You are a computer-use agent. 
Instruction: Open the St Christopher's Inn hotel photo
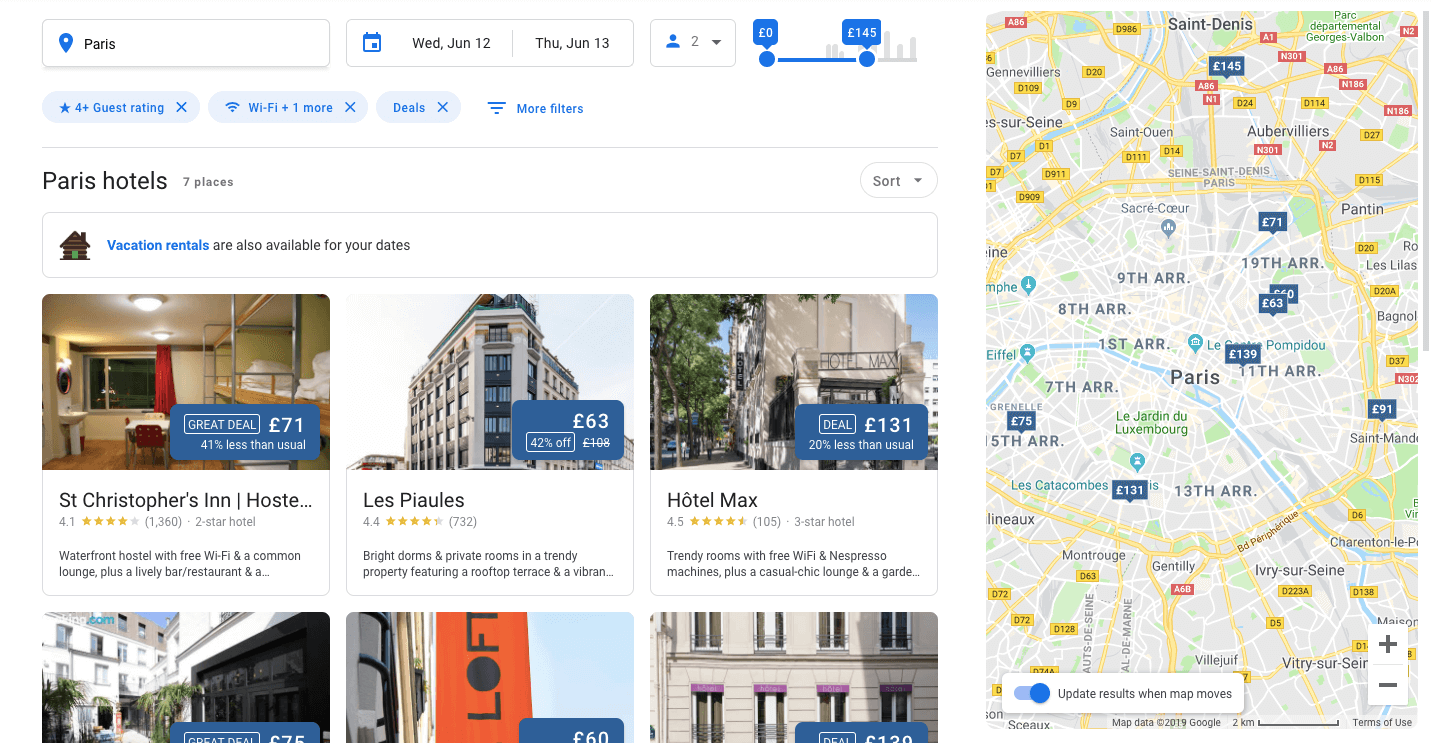pyautogui.click(x=186, y=382)
